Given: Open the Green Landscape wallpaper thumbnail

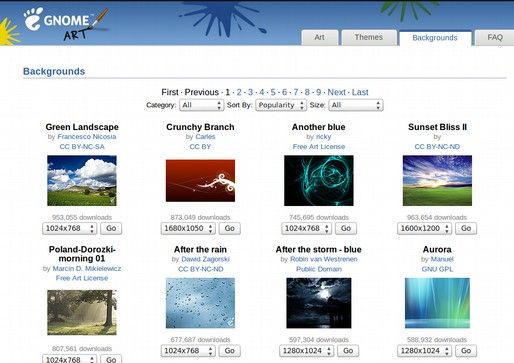Looking at the screenshot, I should point(82,180).
